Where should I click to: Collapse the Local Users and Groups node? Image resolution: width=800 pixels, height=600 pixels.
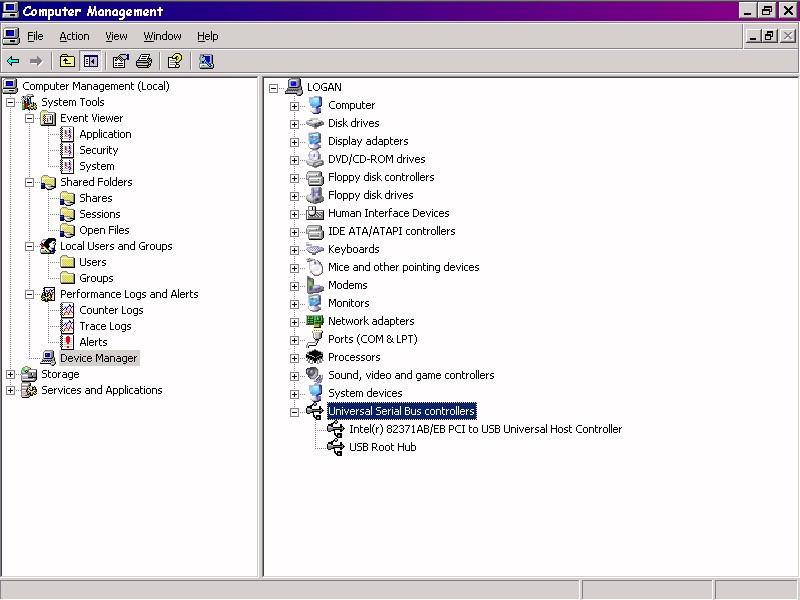point(30,246)
